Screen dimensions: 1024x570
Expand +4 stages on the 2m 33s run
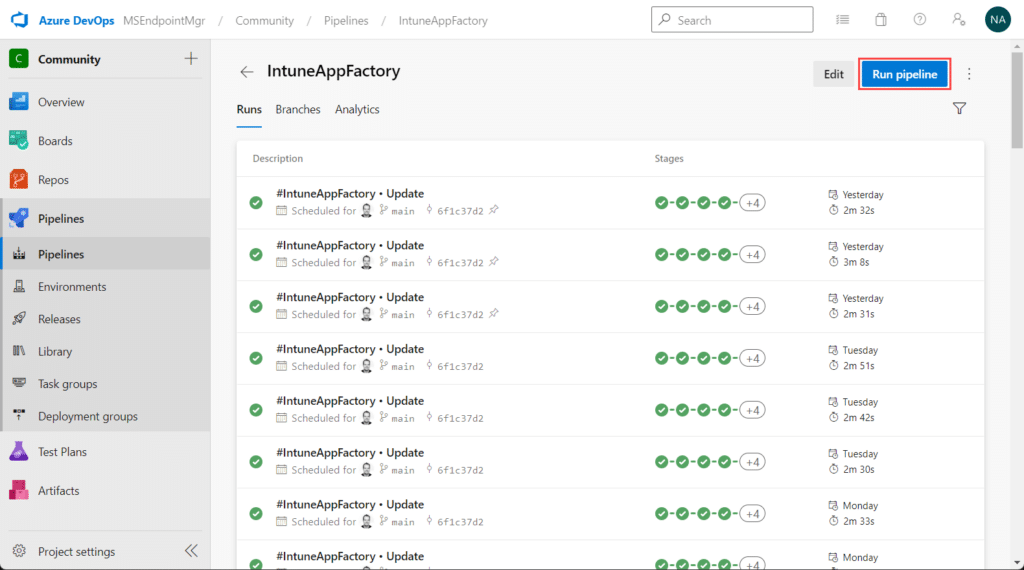752,514
